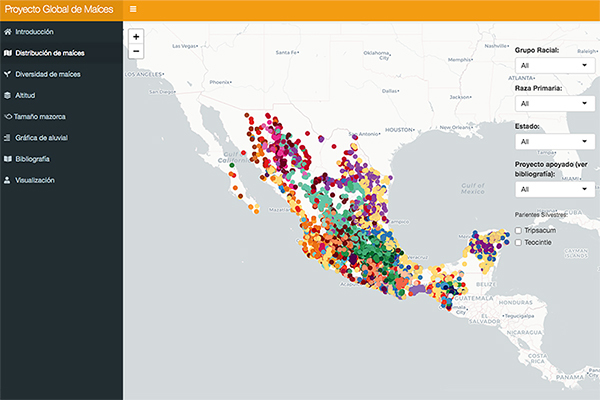Click the 'PANAMA' map label
Viewport: 600px width, 400px height.
(x=570, y=377)
